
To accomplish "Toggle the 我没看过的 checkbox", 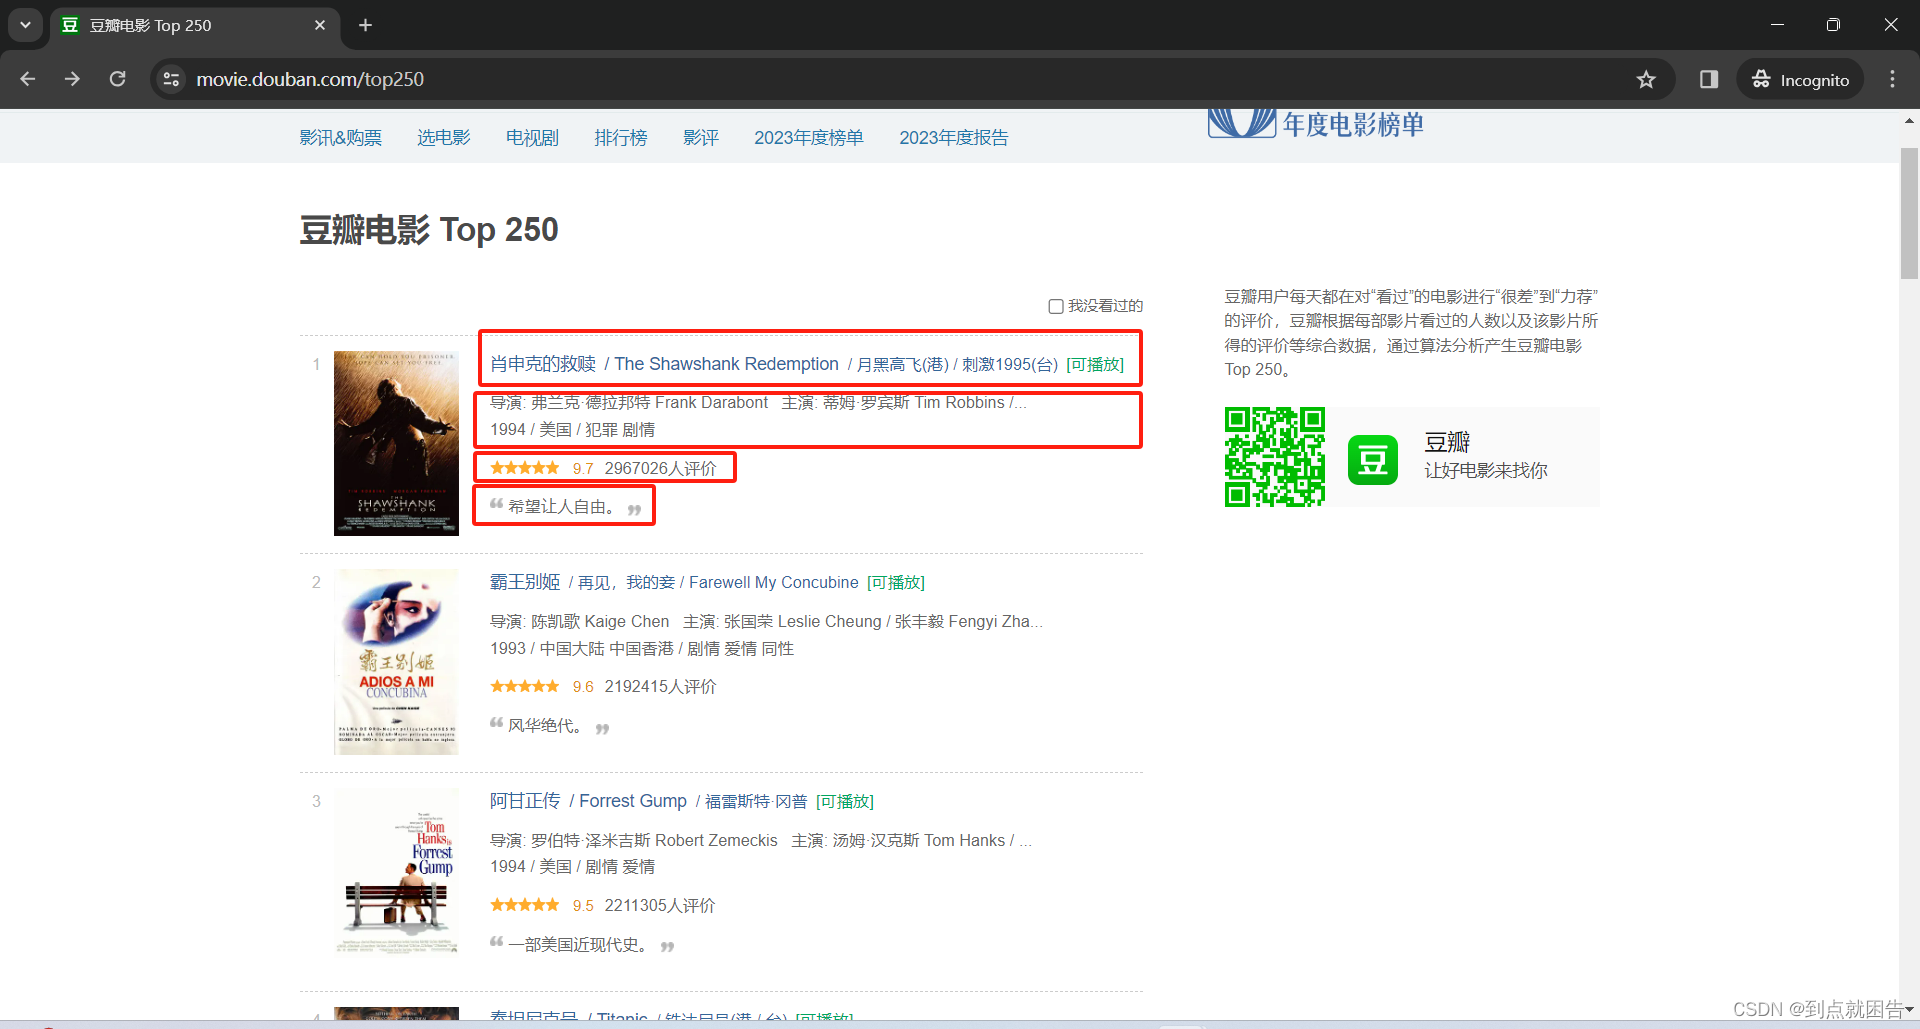I will [1055, 306].
